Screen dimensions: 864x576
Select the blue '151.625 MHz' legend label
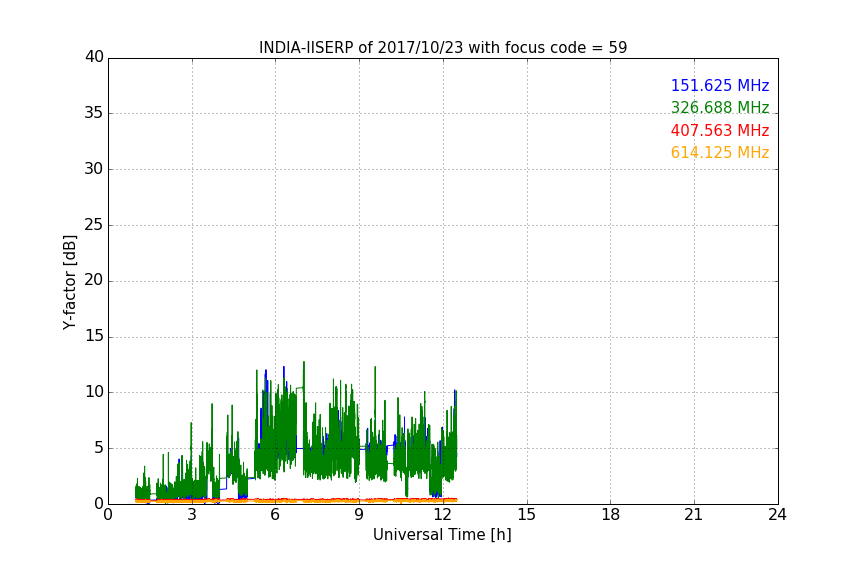click(720, 86)
